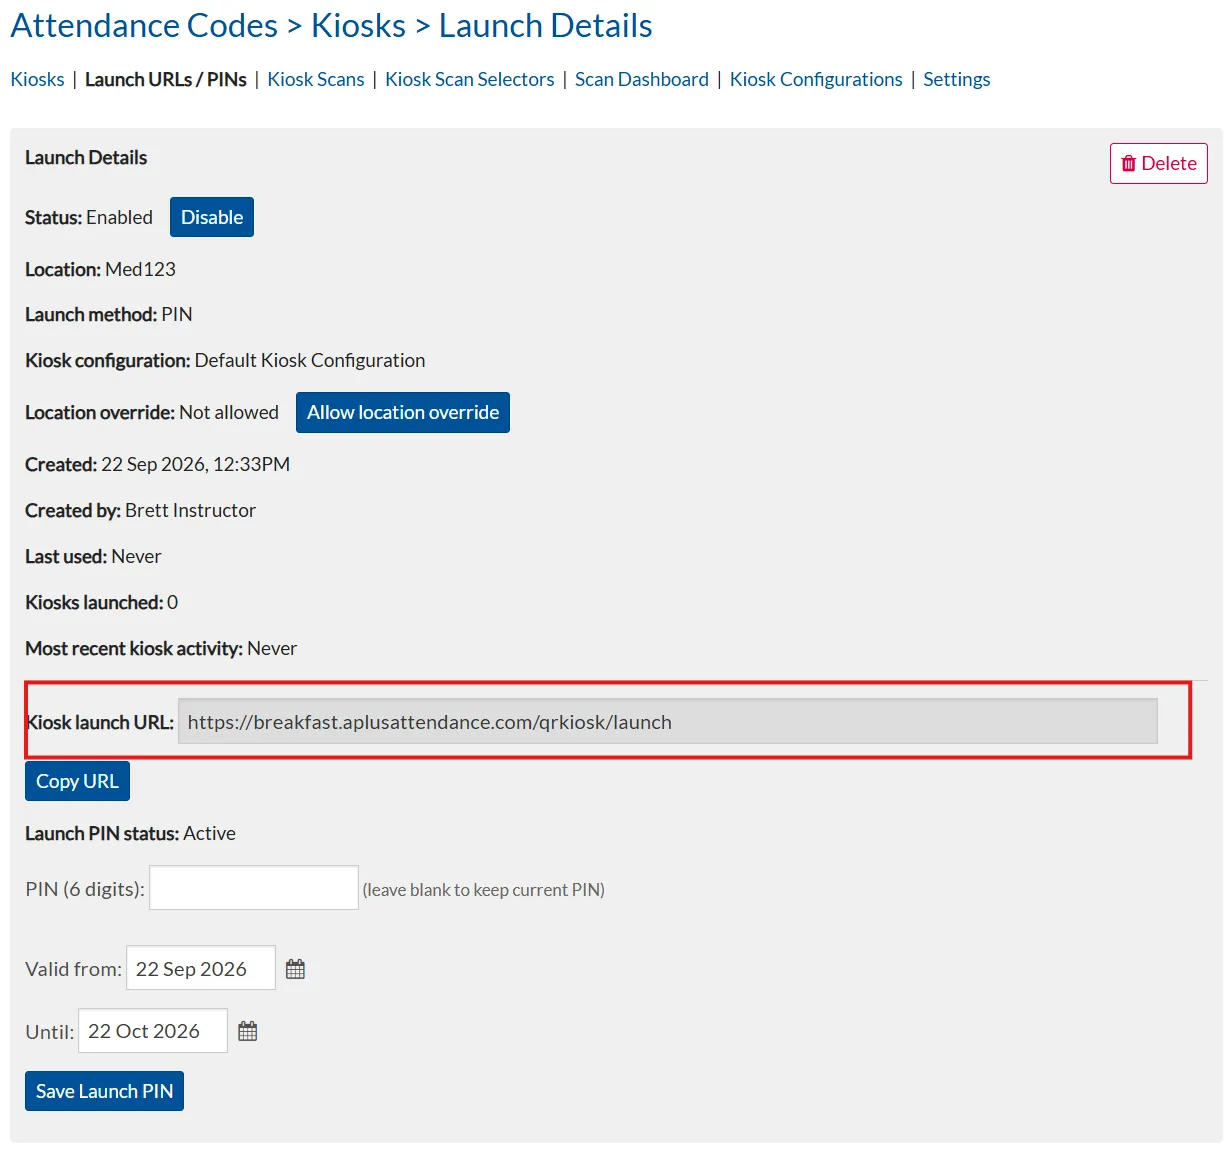This screenshot has width=1232, height=1159.
Task: Focus the 6-digit PIN input field
Action: pyautogui.click(x=254, y=888)
